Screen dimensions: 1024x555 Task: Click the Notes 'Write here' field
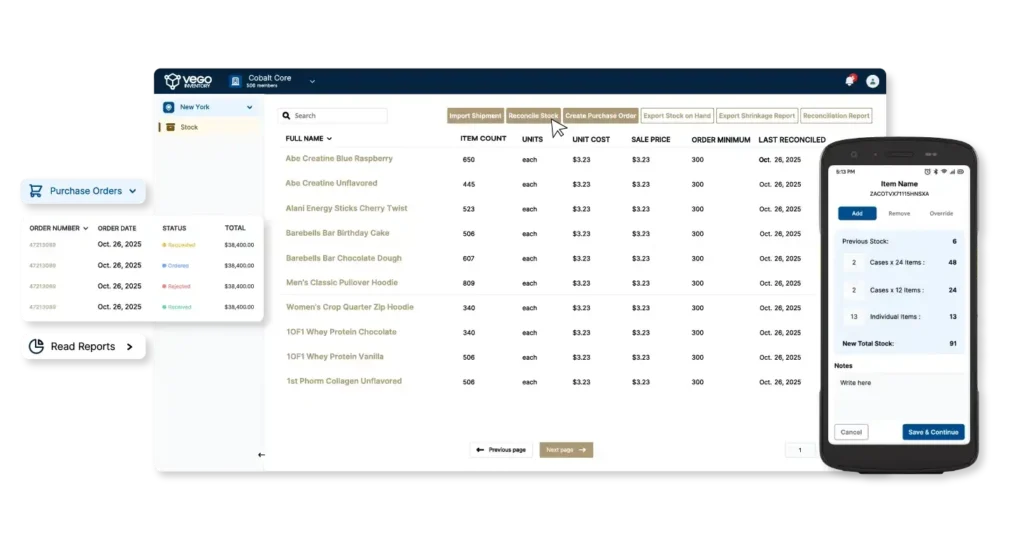coord(899,395)
